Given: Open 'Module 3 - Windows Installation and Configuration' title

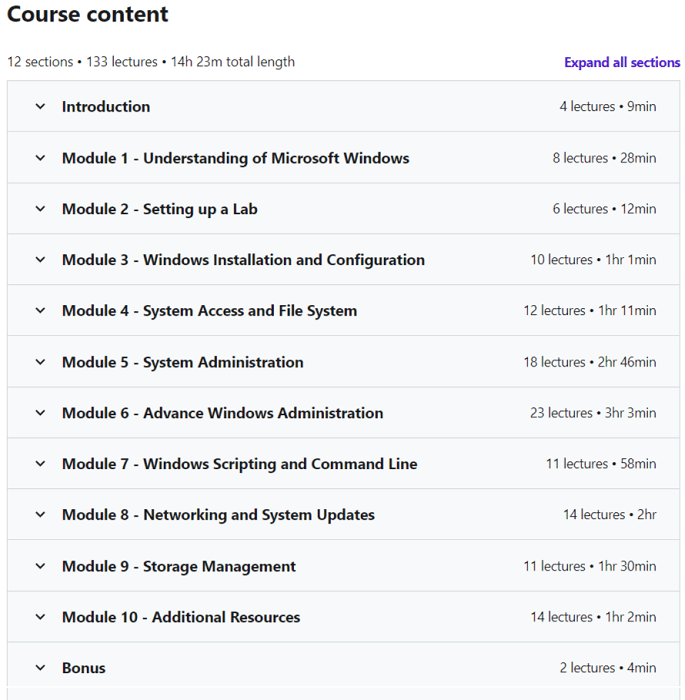Looking at the screenshot, I should coord(243,260).
